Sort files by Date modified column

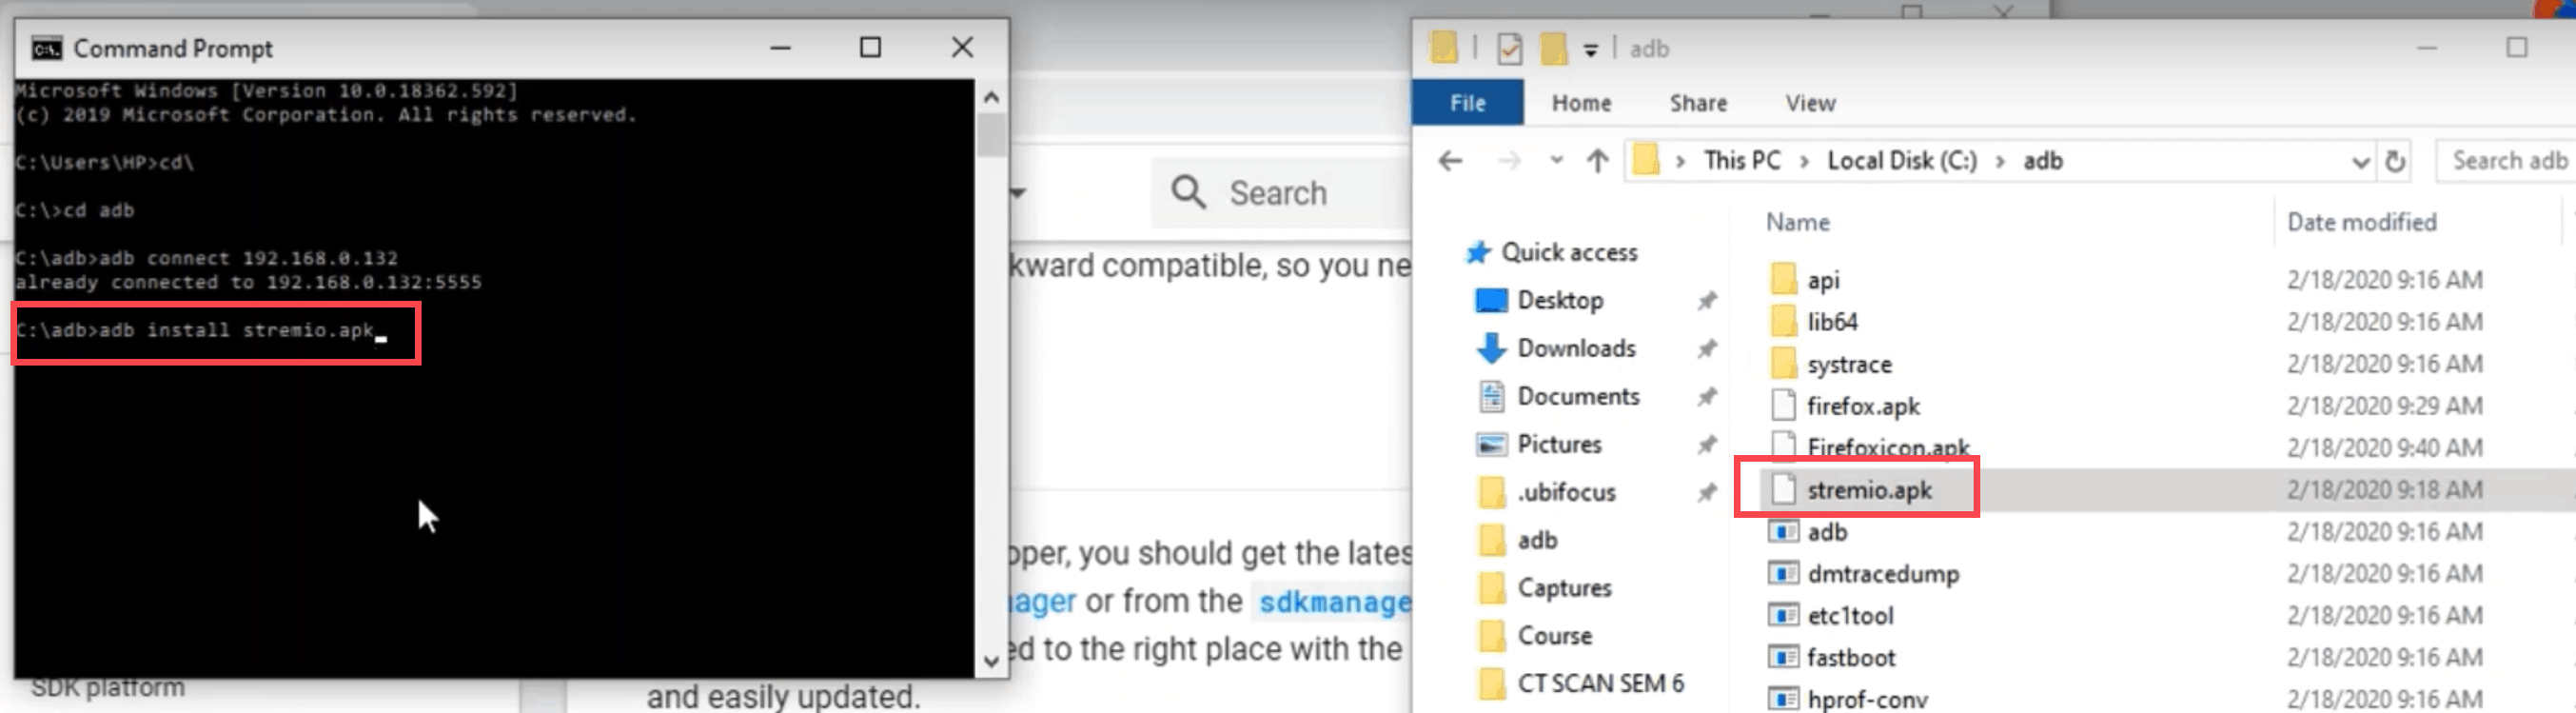pos(2361,222)
